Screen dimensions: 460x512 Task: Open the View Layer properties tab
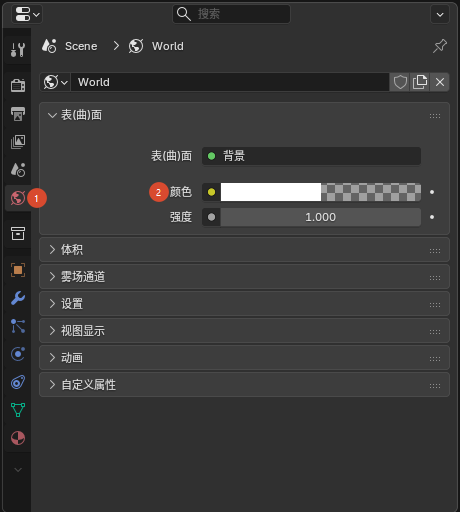pyautogui.click(x=18, y=142)
